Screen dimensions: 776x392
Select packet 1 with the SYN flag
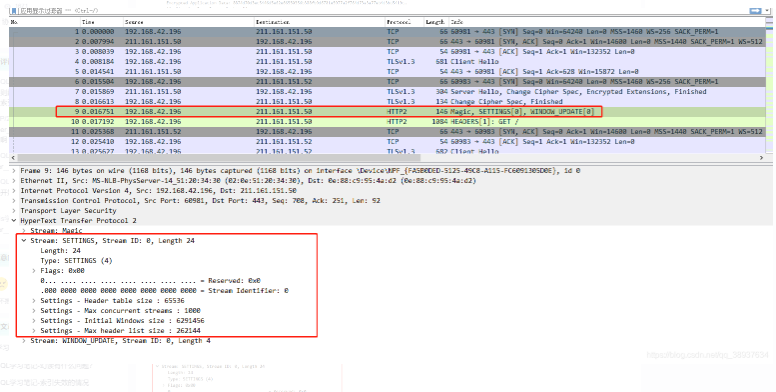coord(387,32)
